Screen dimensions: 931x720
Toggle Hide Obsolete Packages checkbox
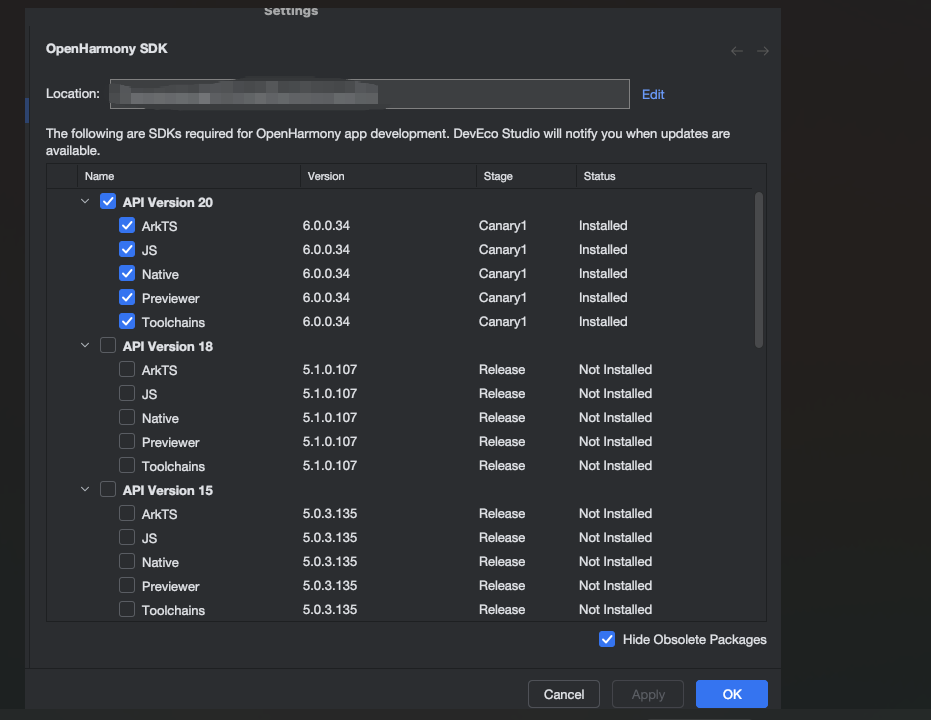tap(607, 639)
